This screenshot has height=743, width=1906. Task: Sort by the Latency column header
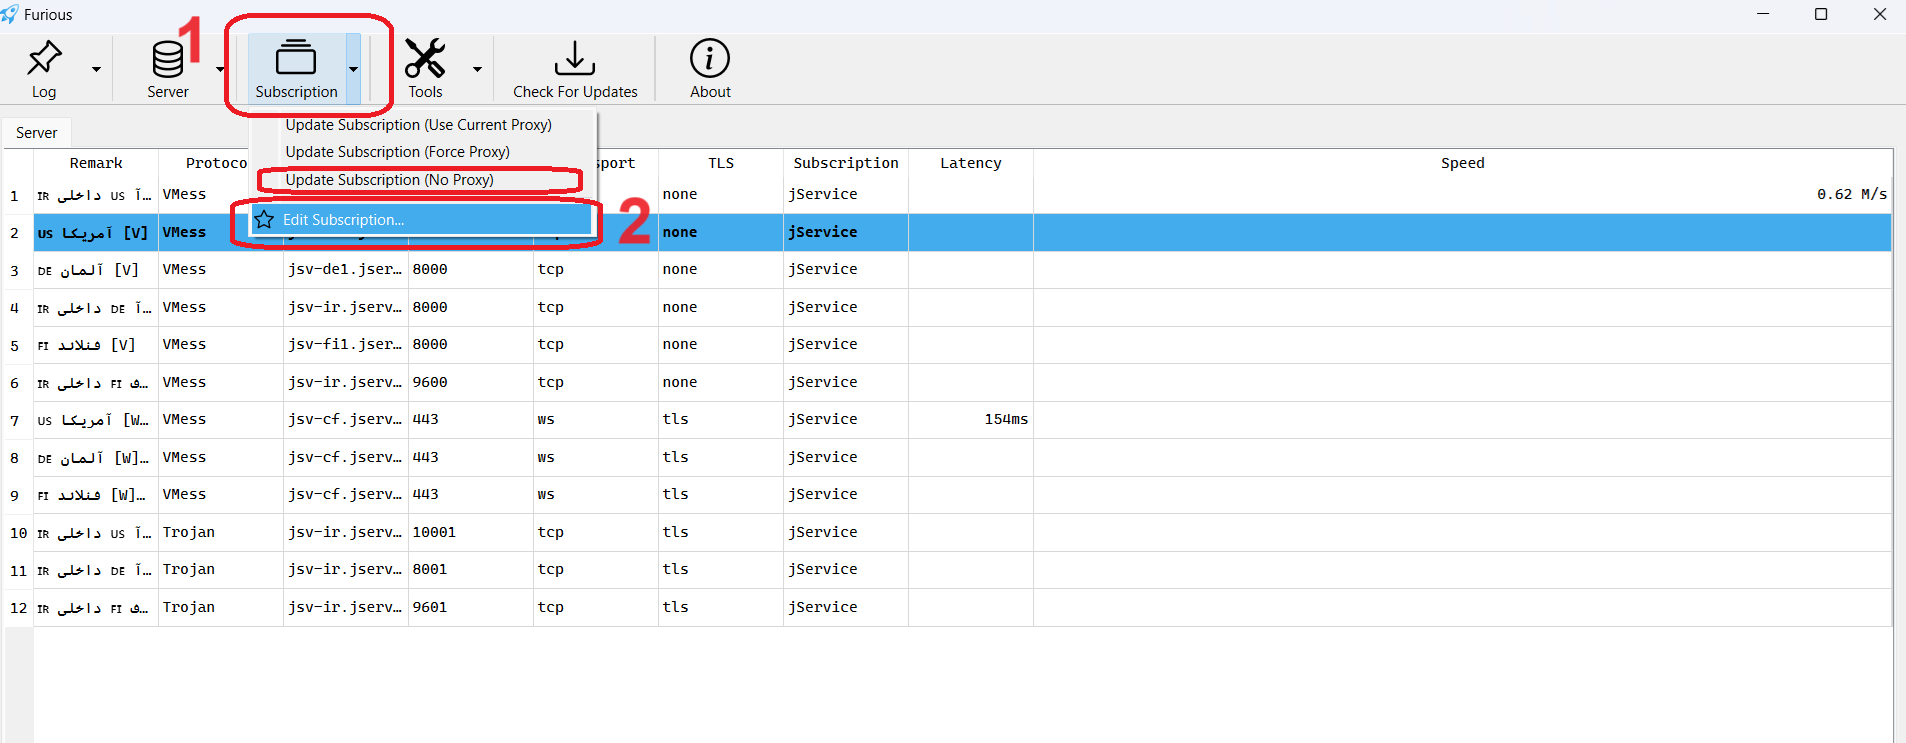click(970, 163)
